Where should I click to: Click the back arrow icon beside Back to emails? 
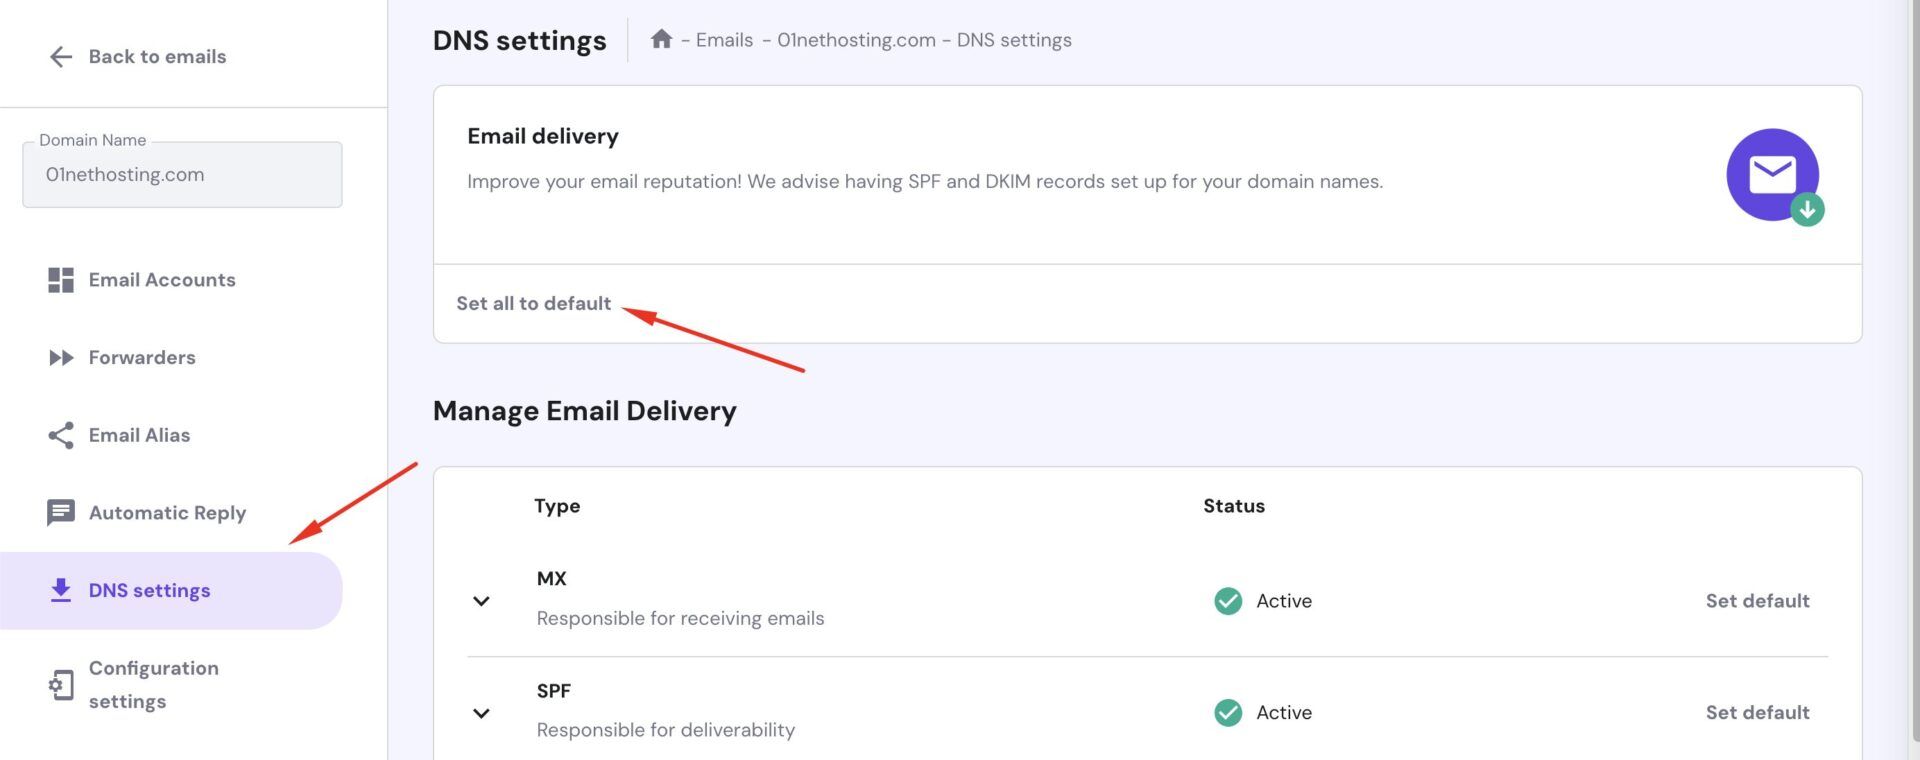click(61, 57)
